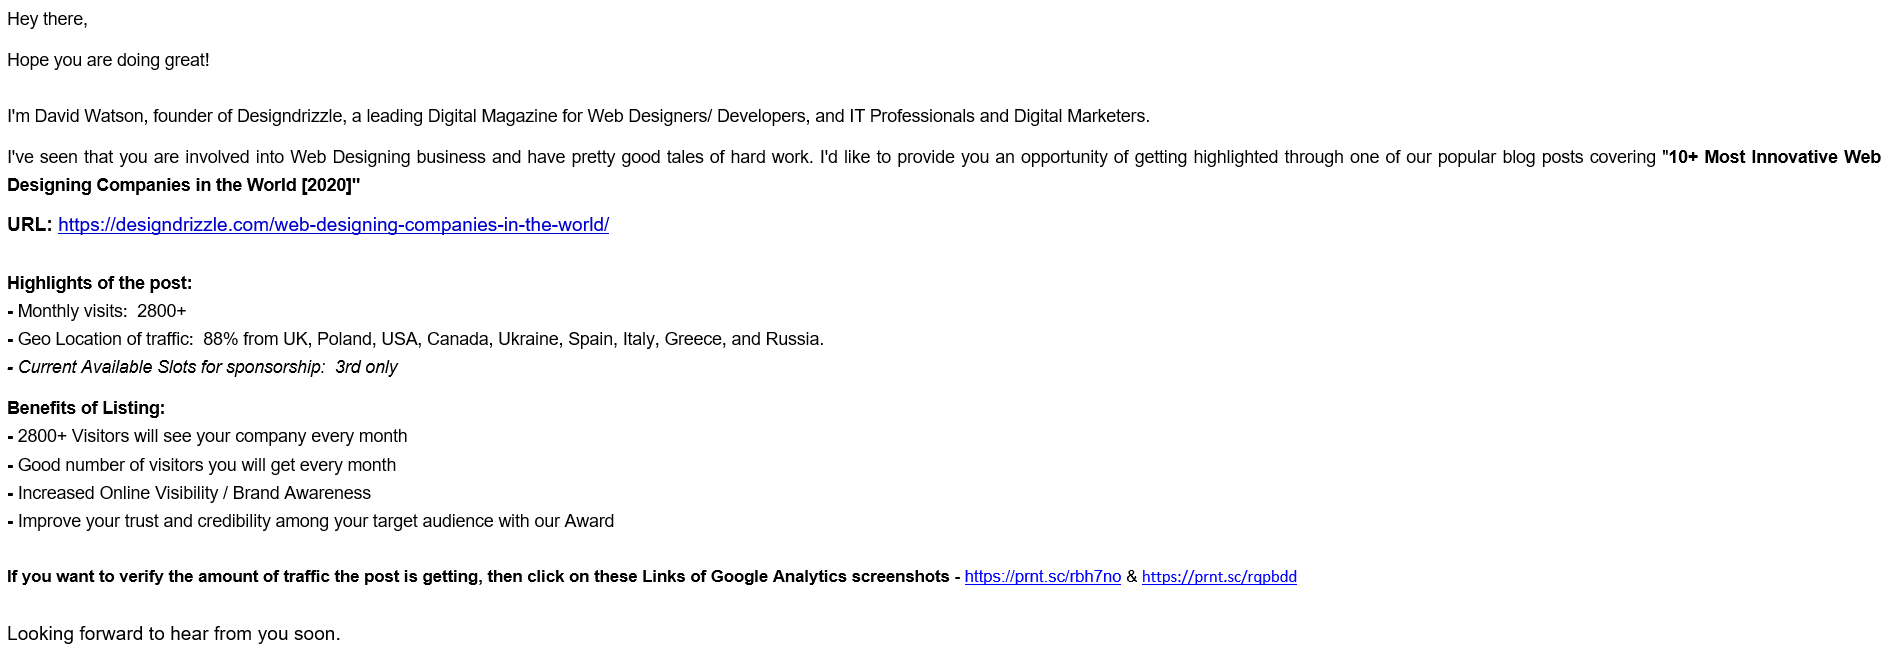1889x645 pixels.
Task: Click the 'I'm David Watson, founder of Designdrizzle' sentence
Action: 578,116
